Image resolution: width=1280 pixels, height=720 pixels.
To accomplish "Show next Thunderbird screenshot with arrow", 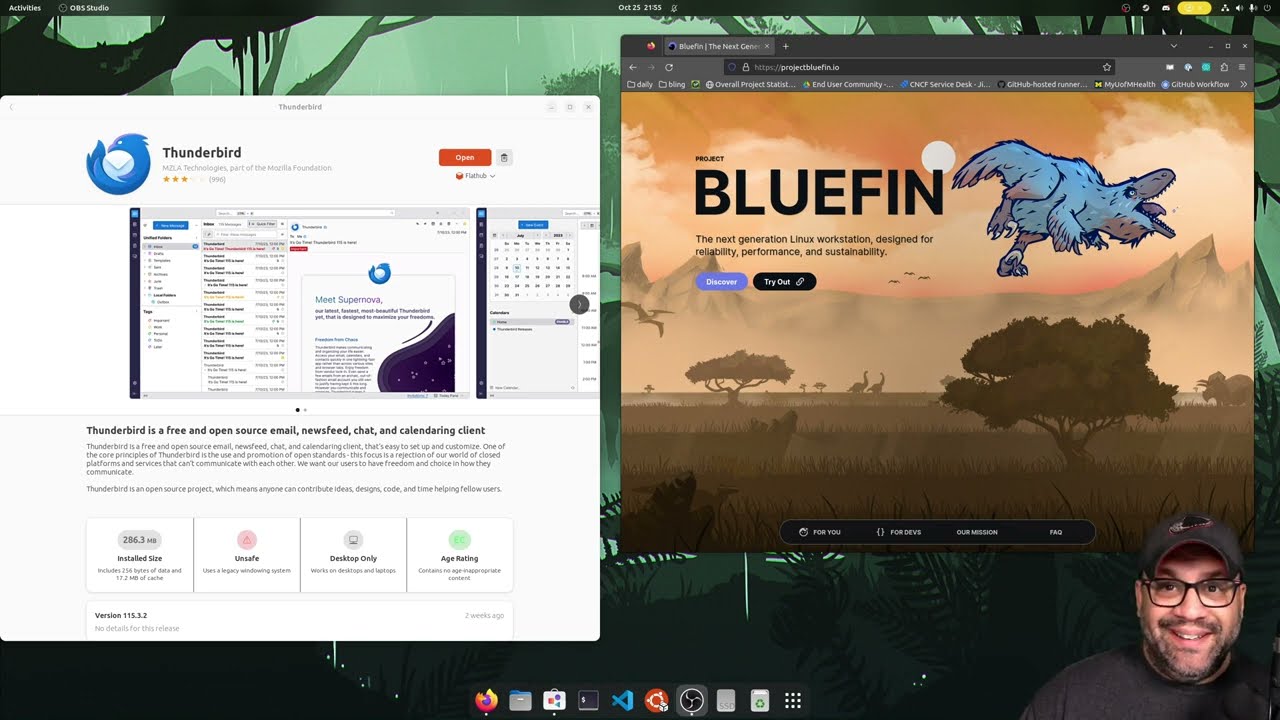I will [579, 304].
